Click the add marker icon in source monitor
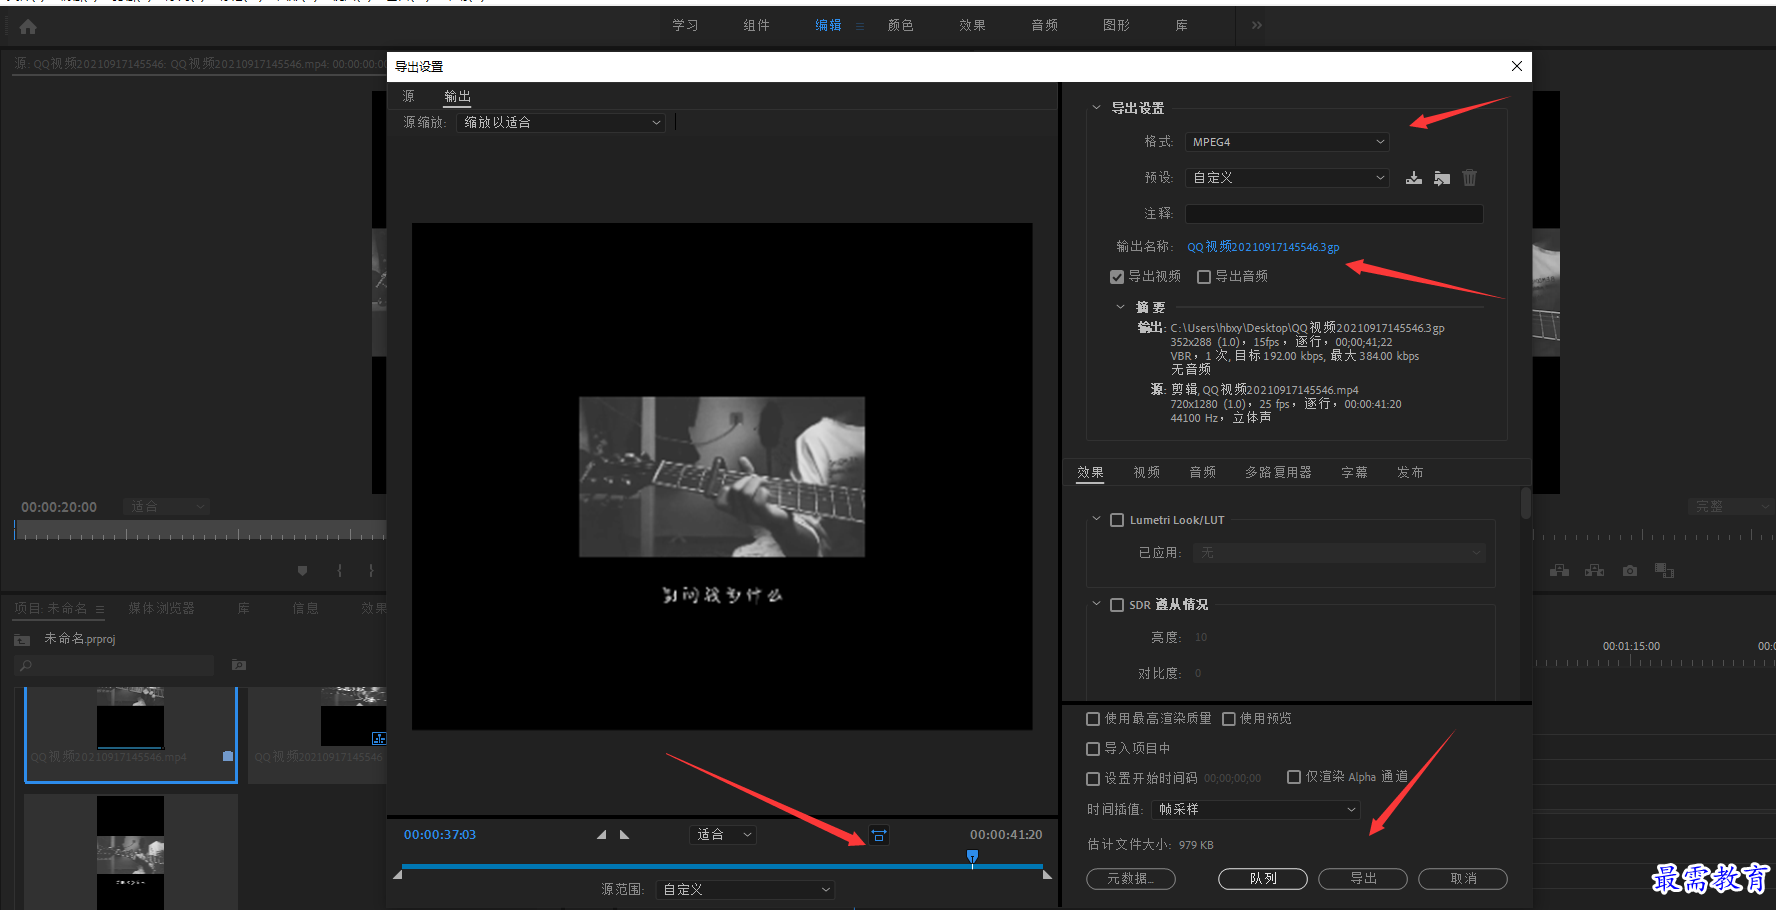Image resolution: width=1776 pixels, height=910 pixels. tap(302, 571)
